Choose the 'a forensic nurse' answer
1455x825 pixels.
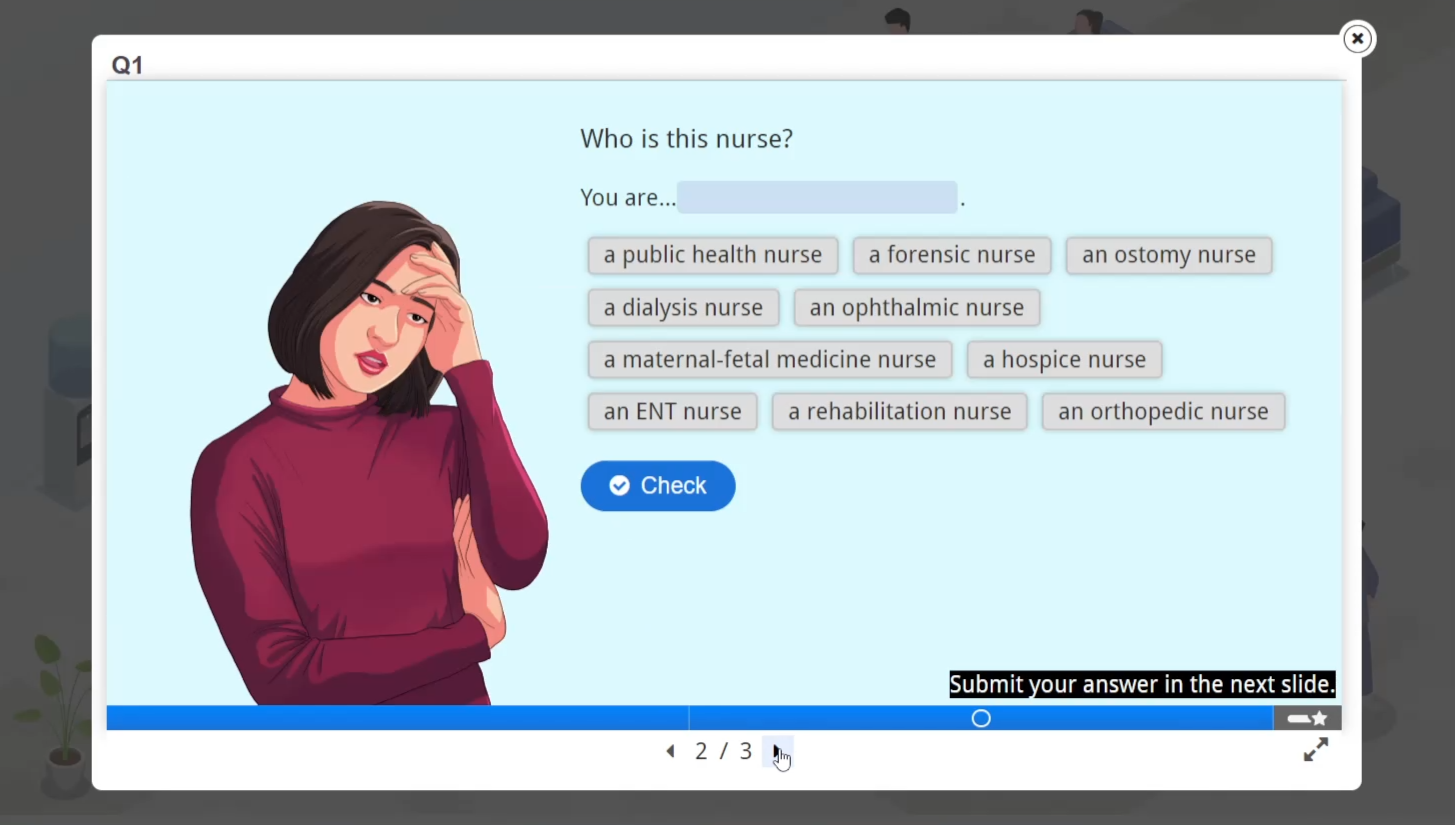[x=952, y=255]
